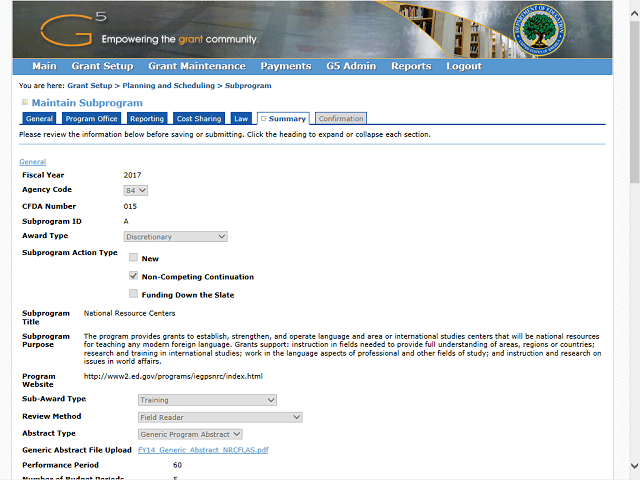Viewport: 640px width, 480px height.
Task: Click the program website URL text
Action: click(x=173, y=376)
